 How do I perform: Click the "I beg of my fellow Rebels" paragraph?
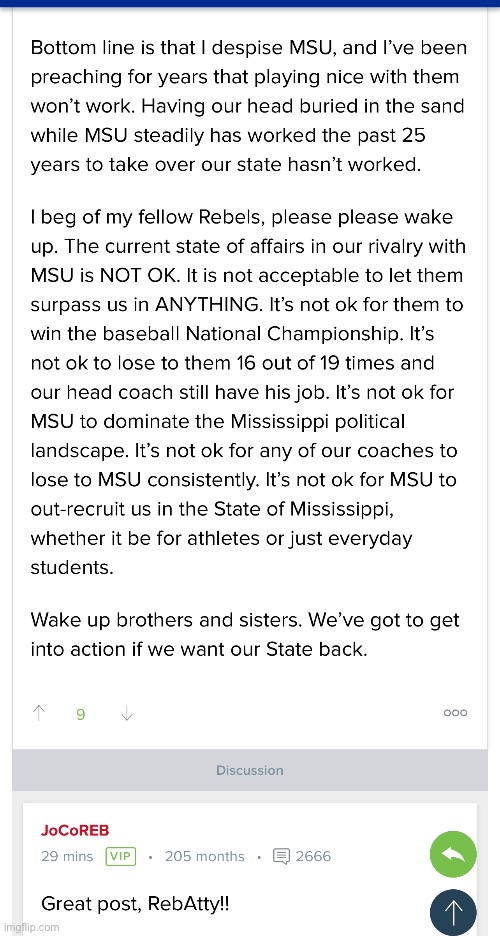(245, 392)
